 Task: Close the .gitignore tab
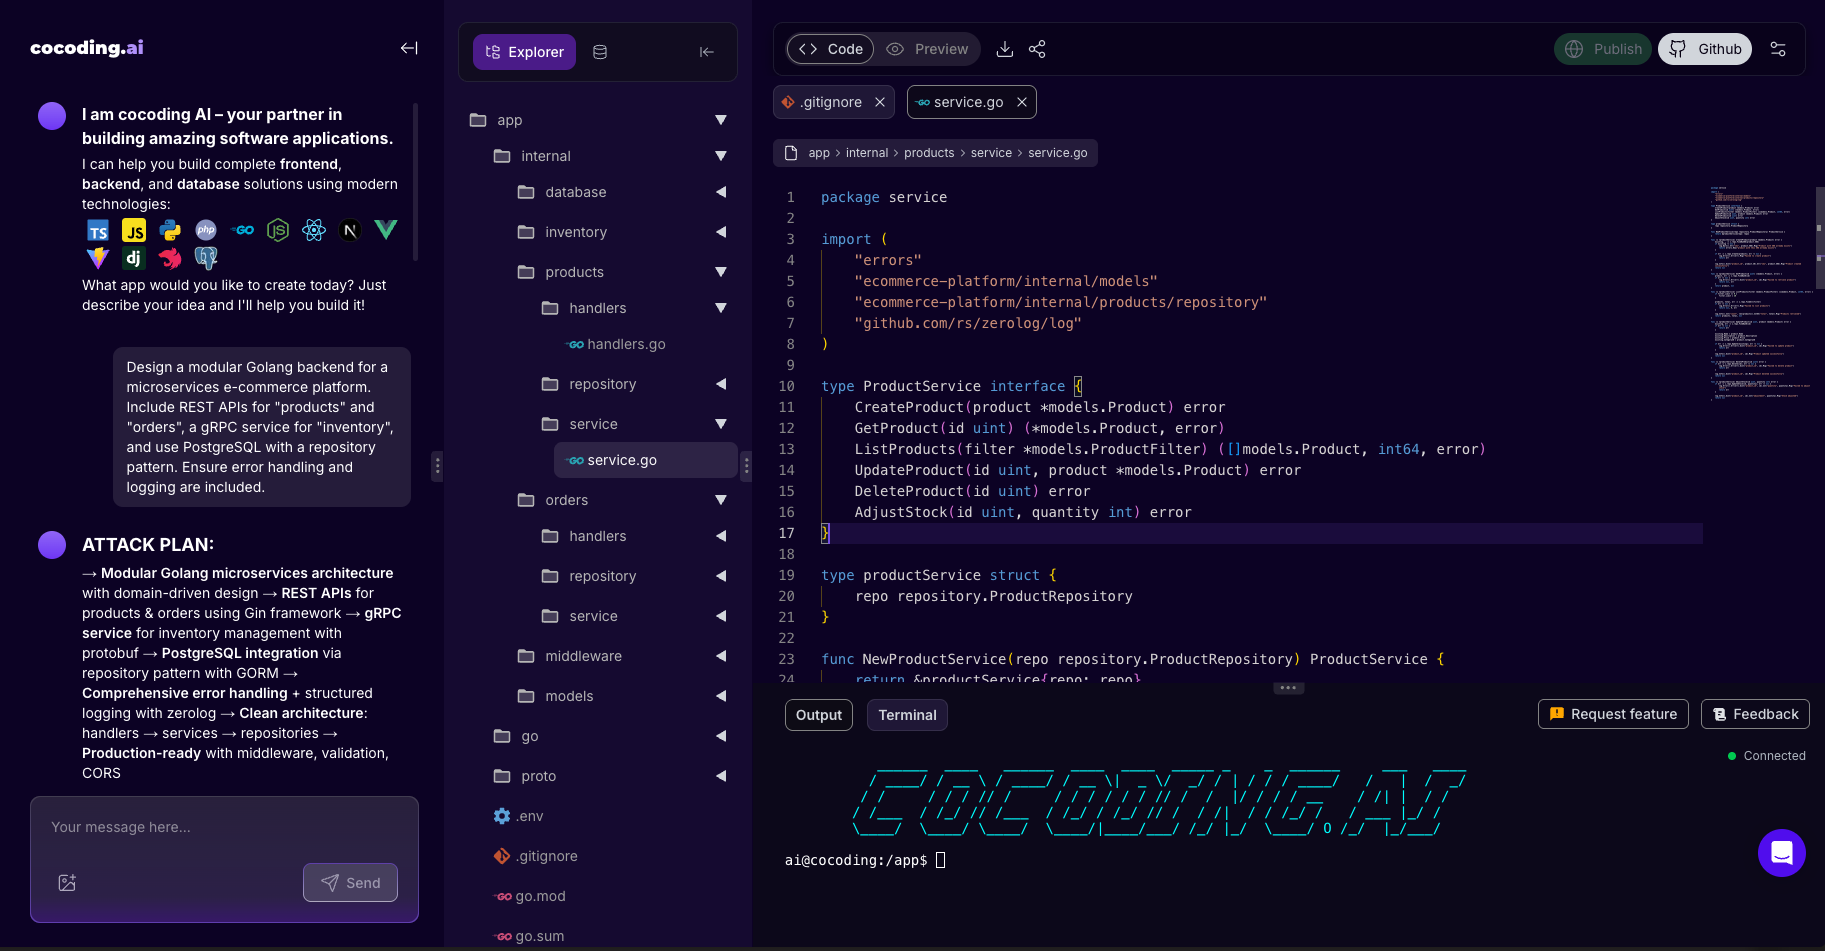click(x=879, y=101)
